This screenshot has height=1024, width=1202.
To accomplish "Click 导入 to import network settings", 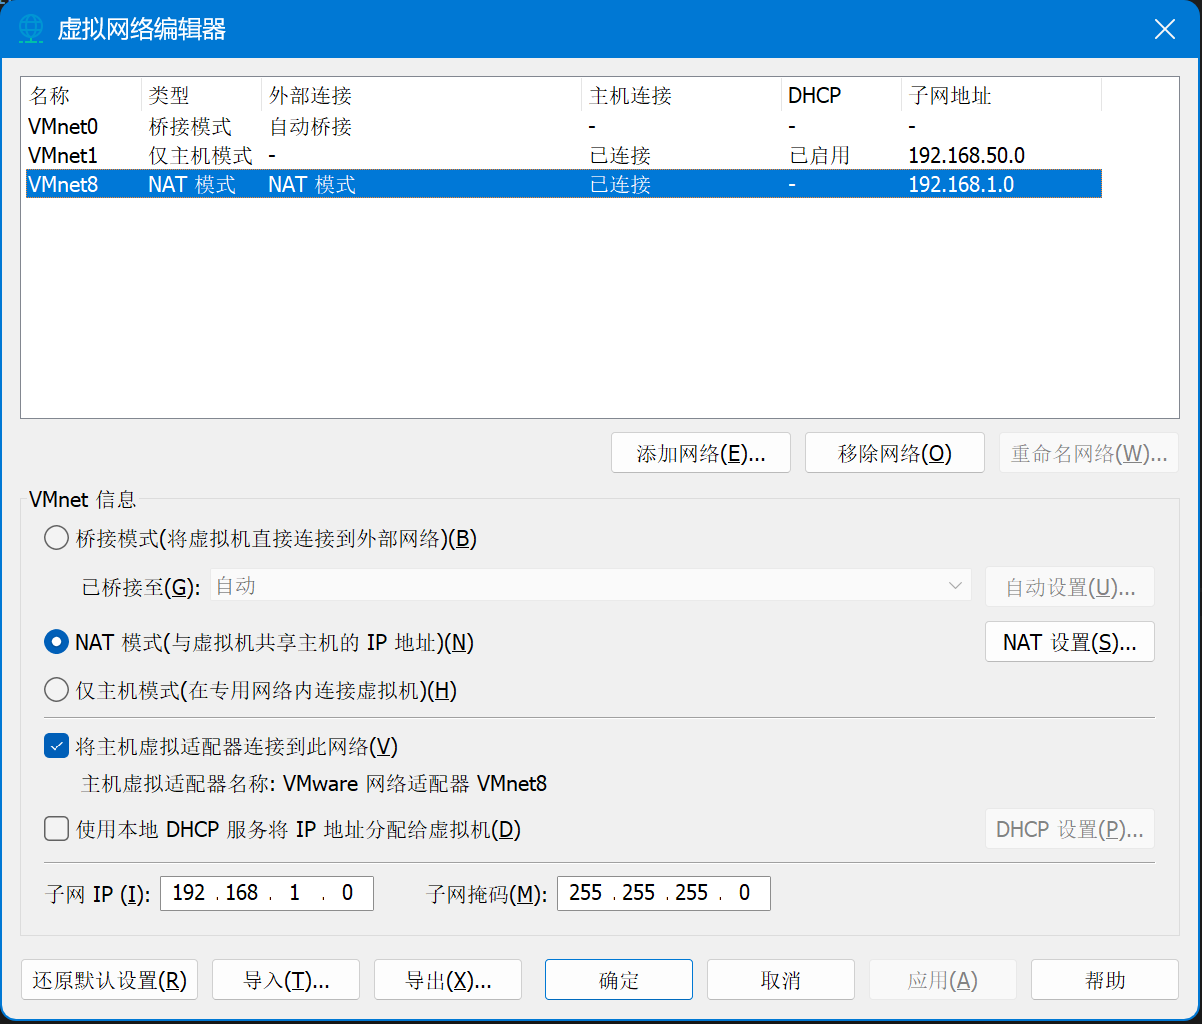I will pyautogui.click(x=285, y=979).
